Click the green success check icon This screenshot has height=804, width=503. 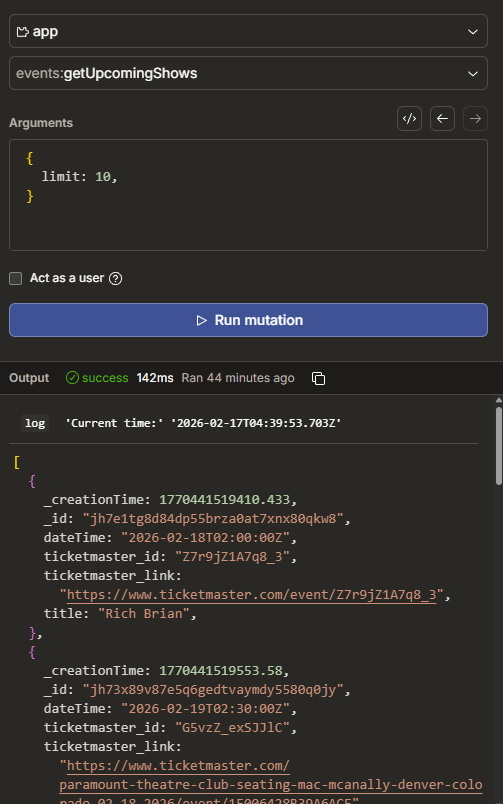pos(72,378)
